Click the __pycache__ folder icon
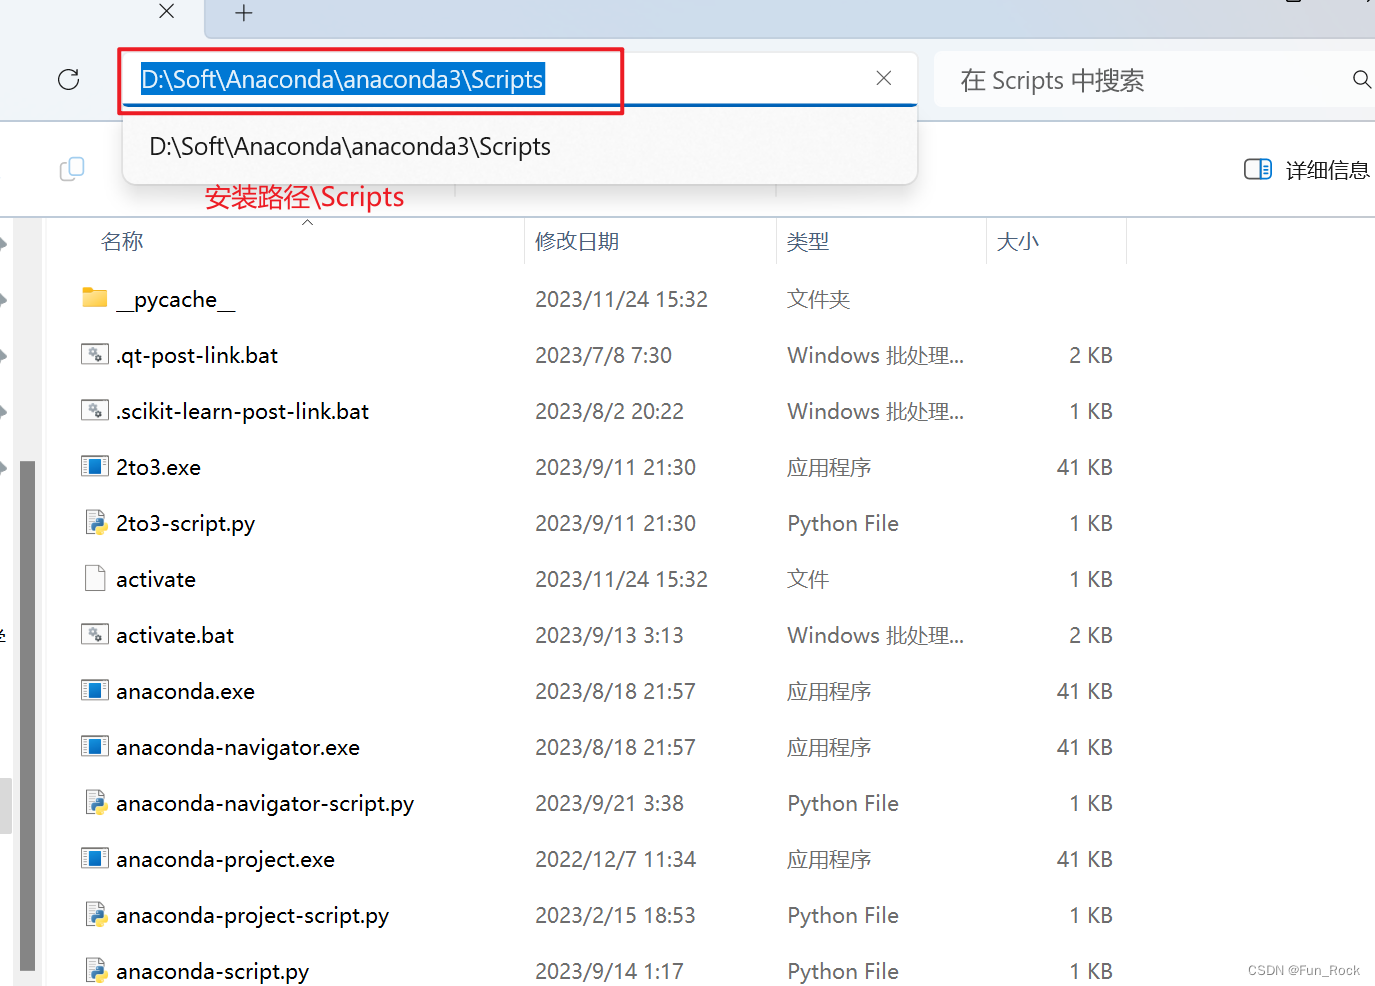 (x=95, y=298)
